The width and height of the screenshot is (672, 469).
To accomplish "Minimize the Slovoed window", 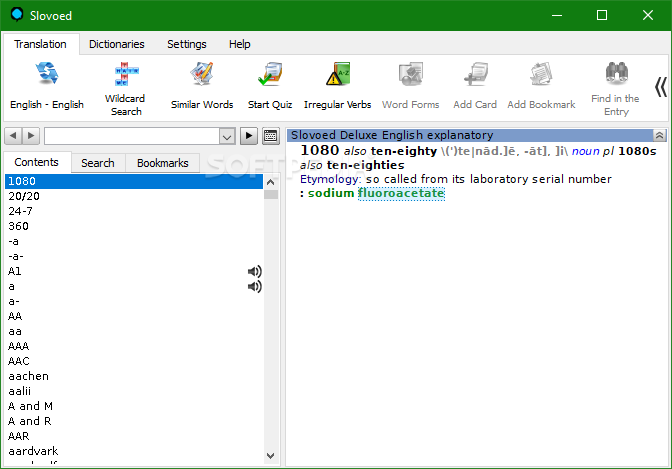I will [x=557, y=15].
